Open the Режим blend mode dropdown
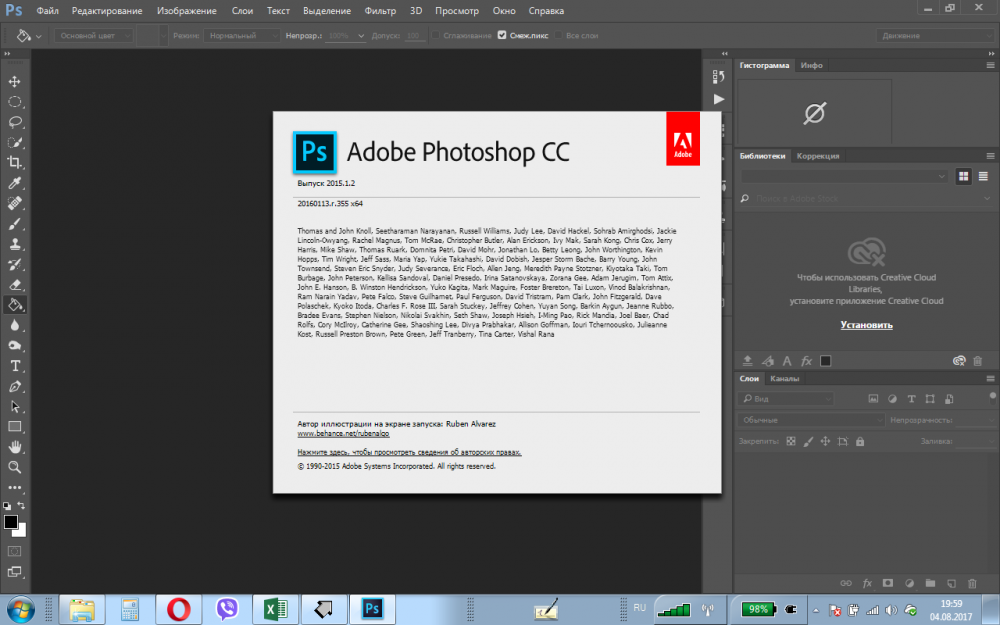Screen dimensions: 1000x625 coord(242,35)
